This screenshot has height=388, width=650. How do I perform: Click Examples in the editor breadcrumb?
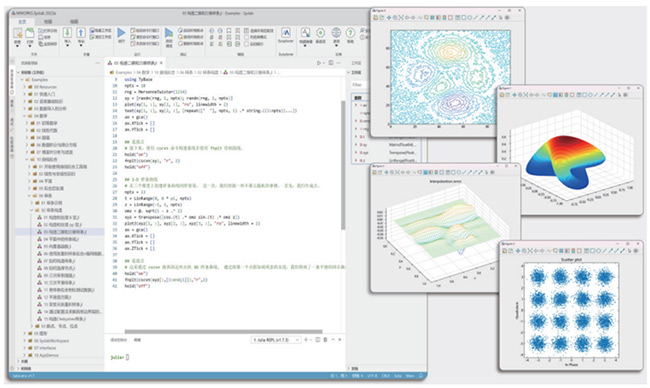click(x=124, y=73)
